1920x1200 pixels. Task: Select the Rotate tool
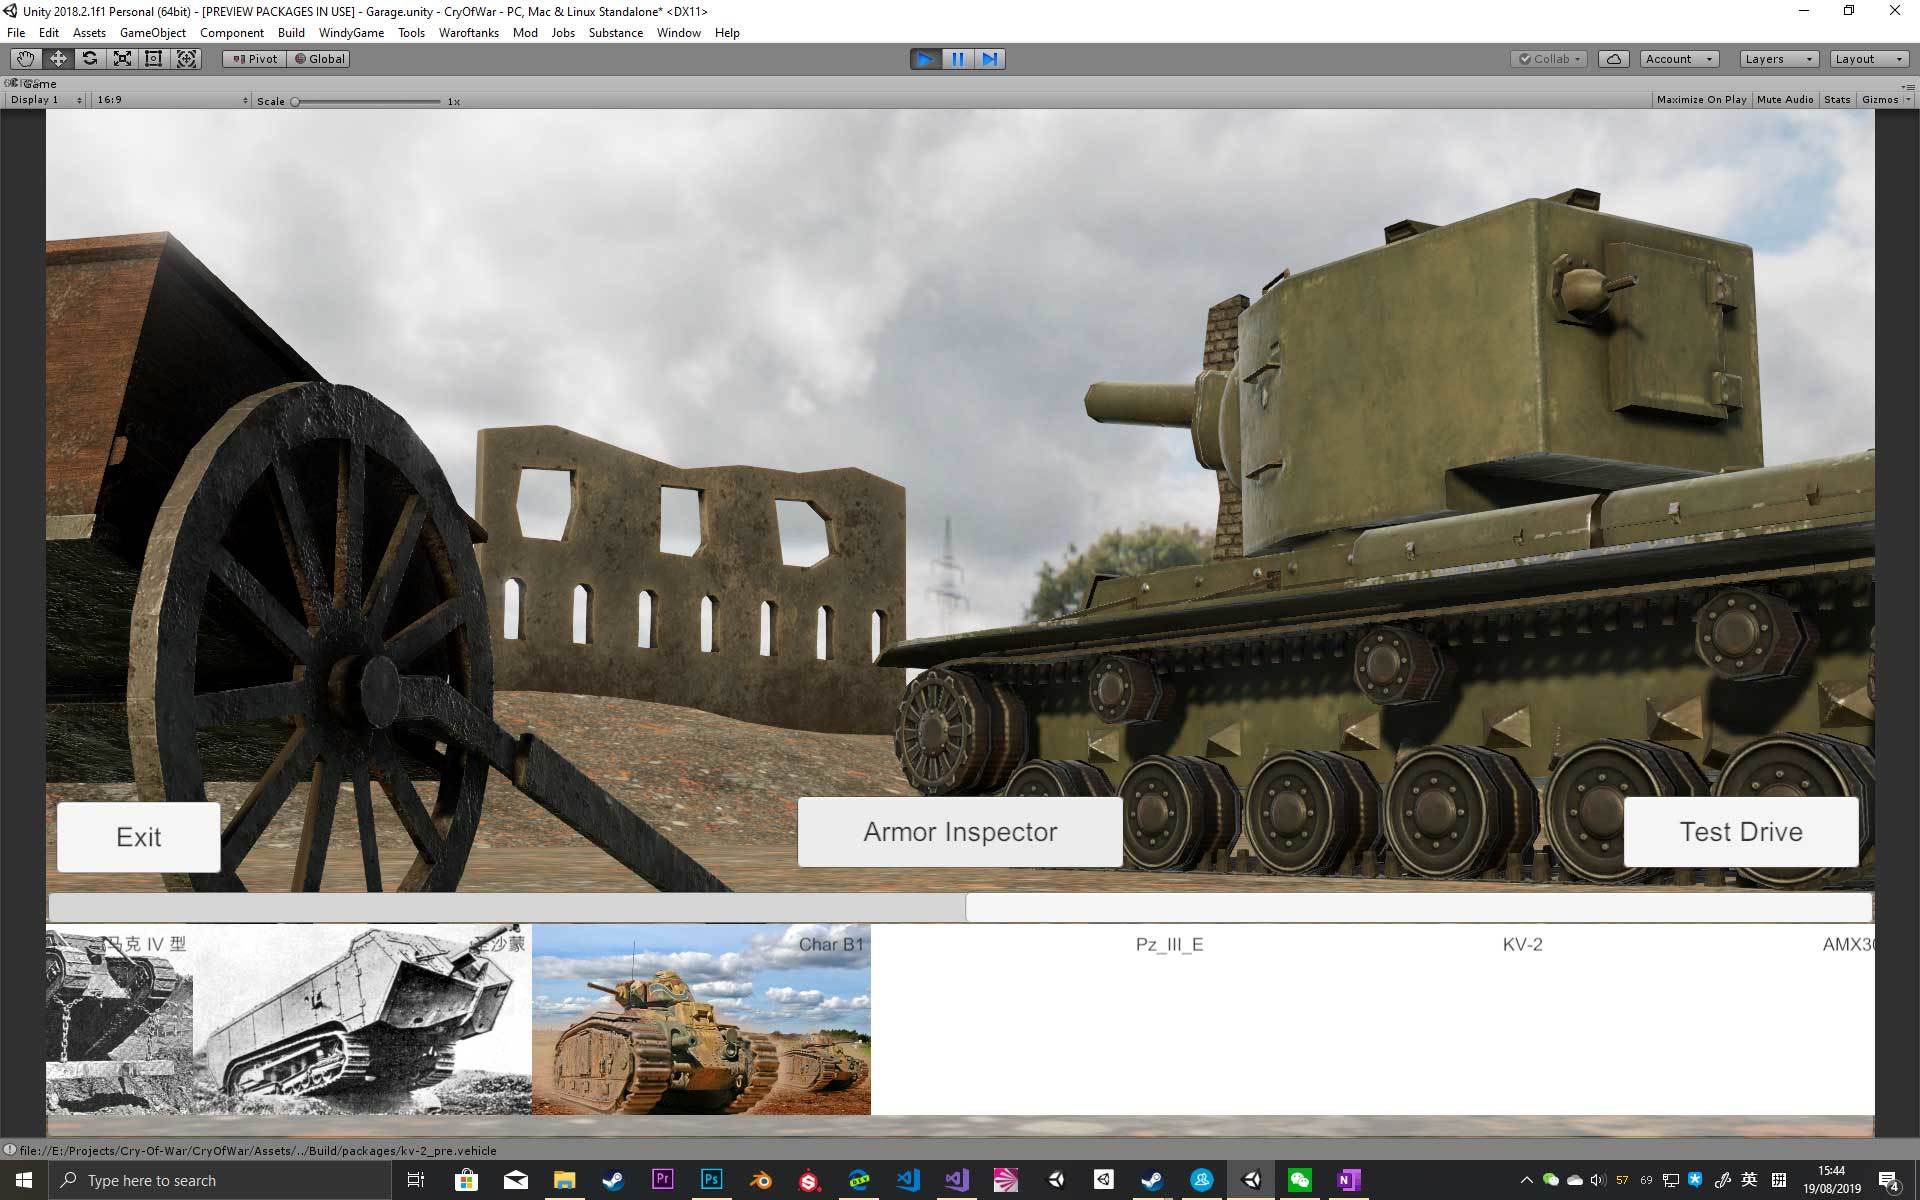pos(90,59)
